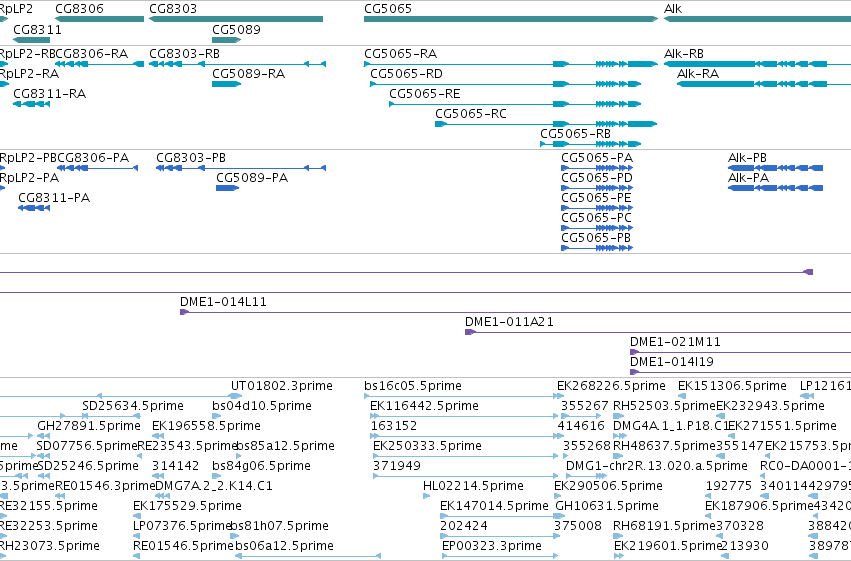
Task: Click transcript Alk-RA
Action: [764, 84]
